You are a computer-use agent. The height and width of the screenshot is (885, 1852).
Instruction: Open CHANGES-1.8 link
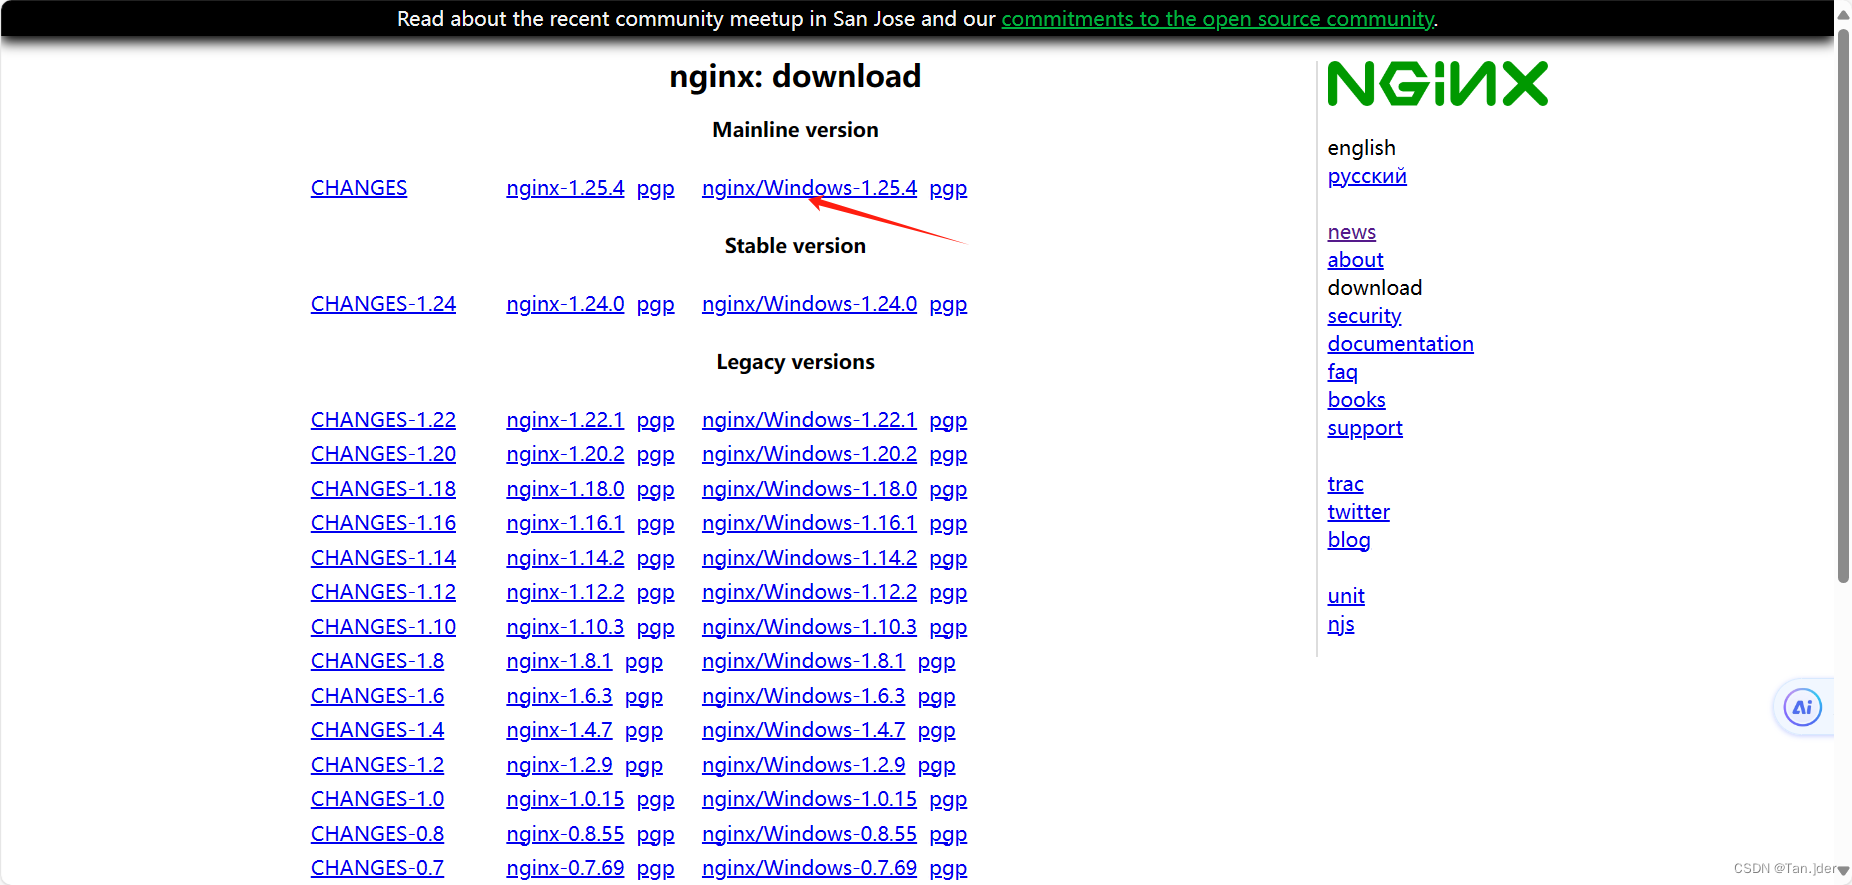click(377, 661)
